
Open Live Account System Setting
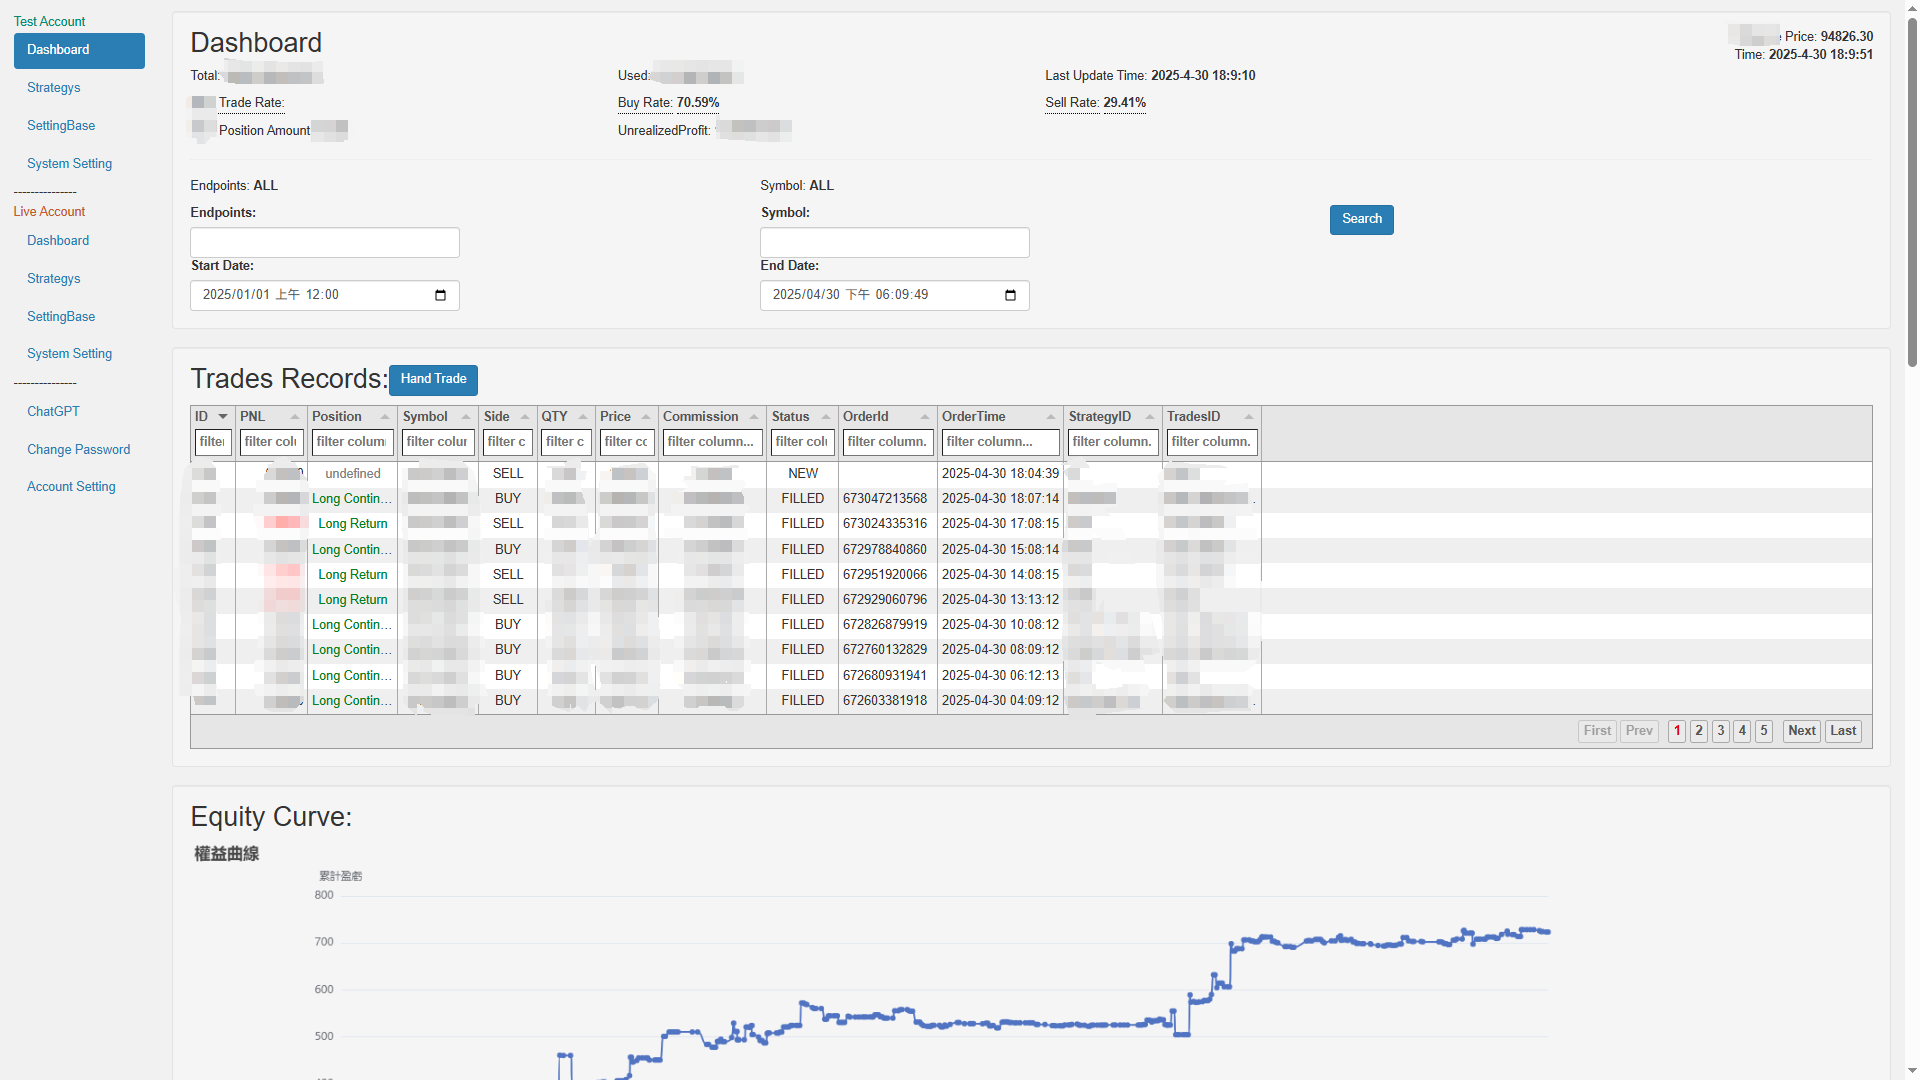pos(69,354)
